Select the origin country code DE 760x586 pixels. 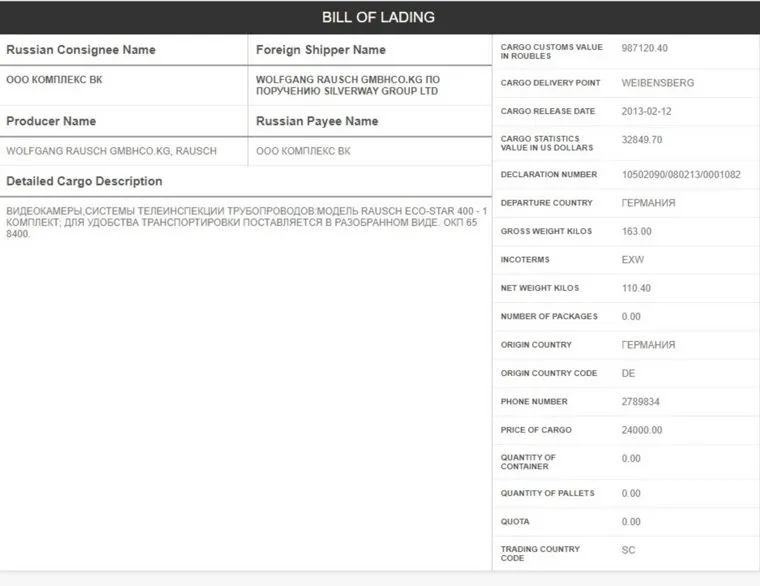coord(628,373)
